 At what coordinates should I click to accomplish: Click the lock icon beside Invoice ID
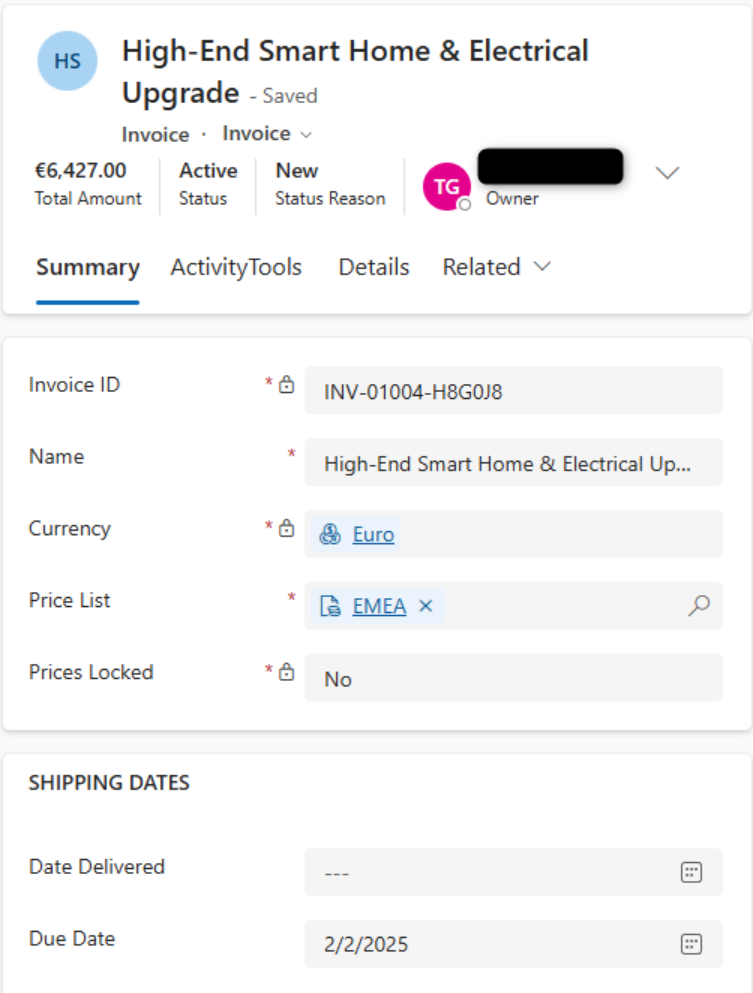point(287,384)
